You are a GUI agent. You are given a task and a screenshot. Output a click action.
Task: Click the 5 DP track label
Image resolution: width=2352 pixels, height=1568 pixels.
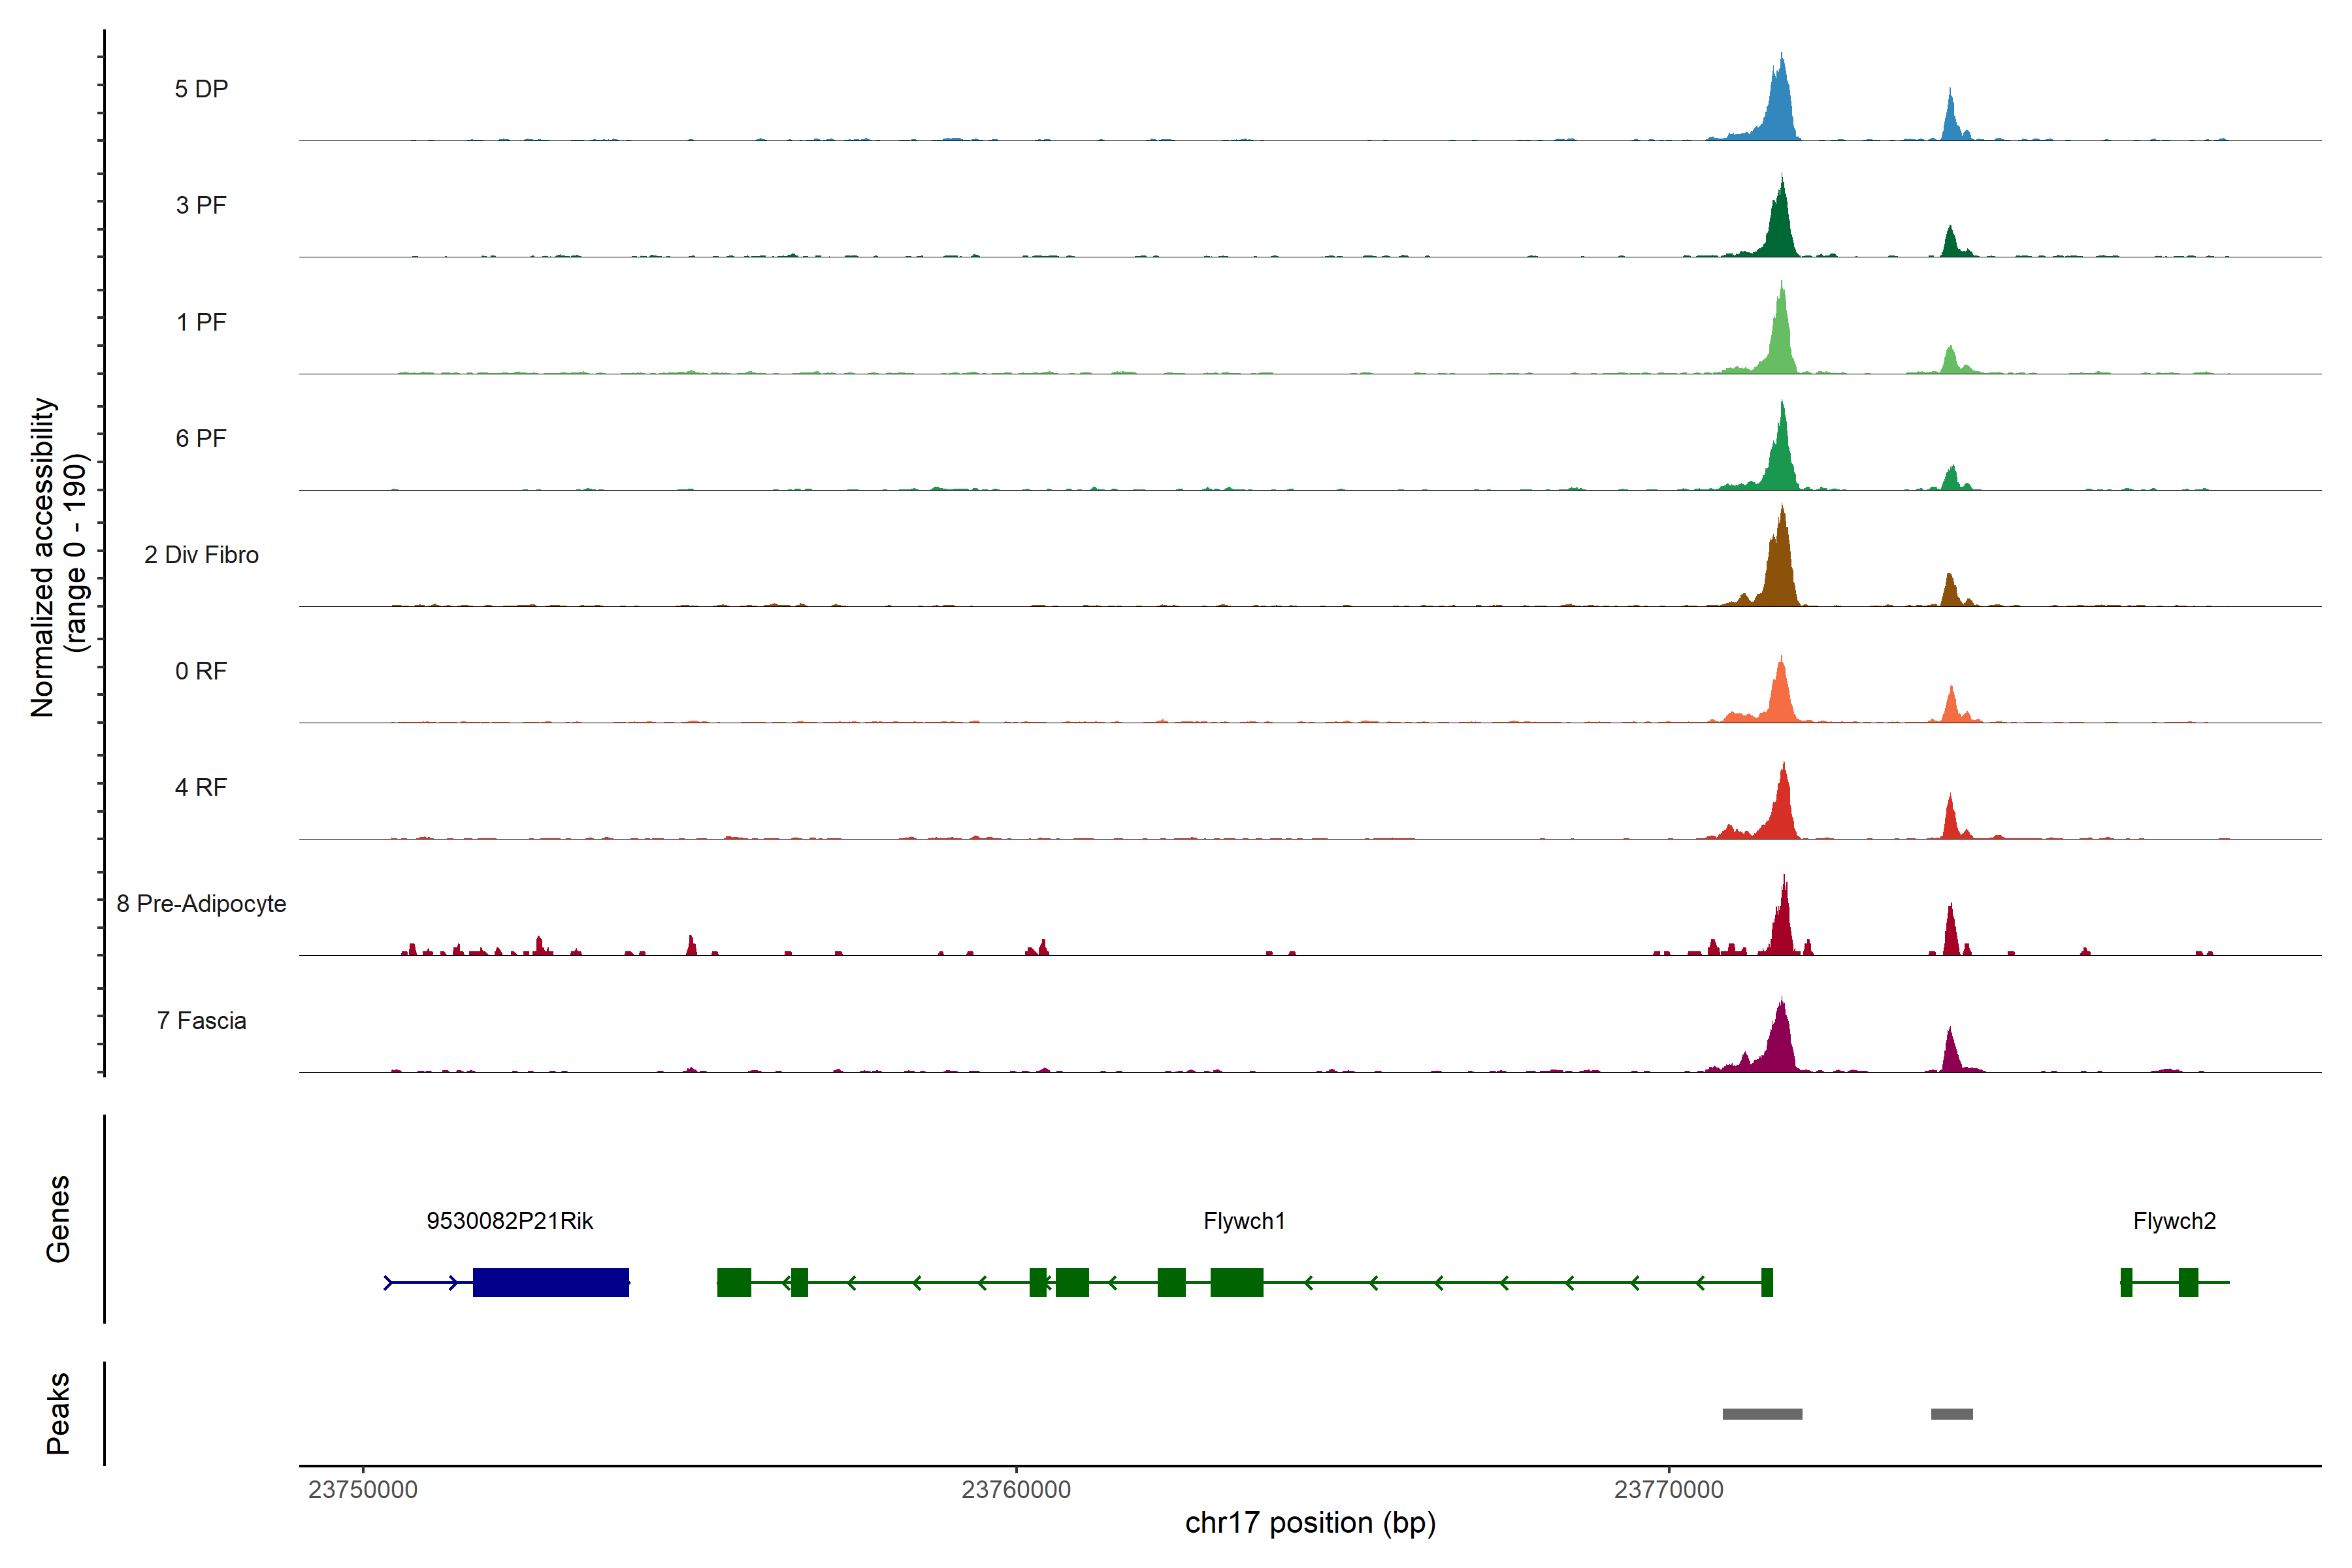coord(201,89)
